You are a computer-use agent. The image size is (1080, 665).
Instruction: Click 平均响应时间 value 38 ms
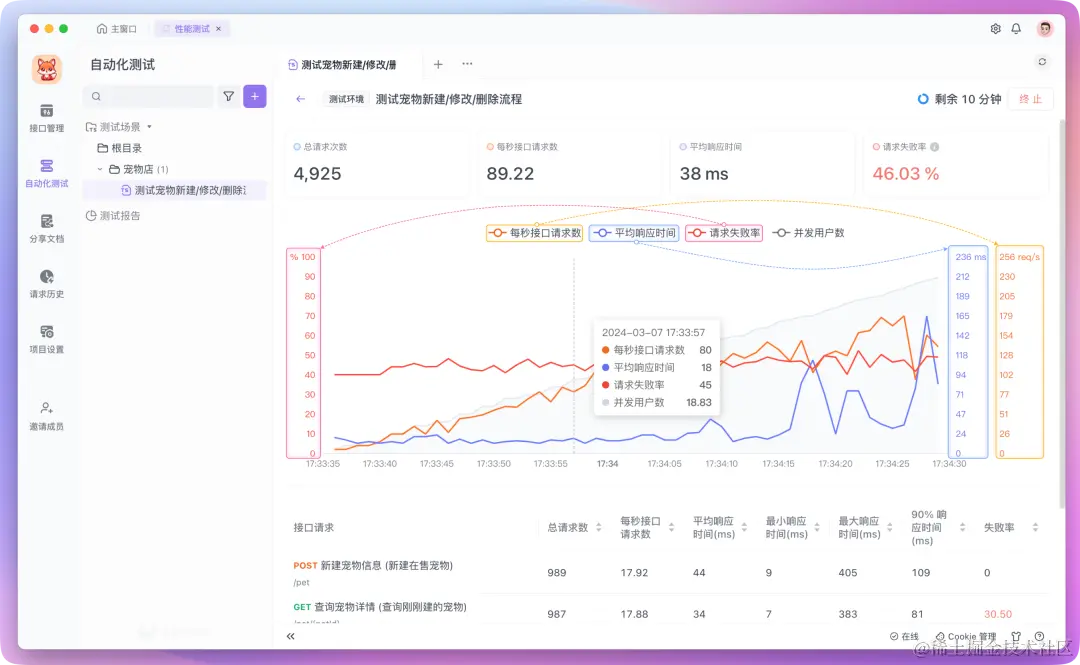(704, 174)
